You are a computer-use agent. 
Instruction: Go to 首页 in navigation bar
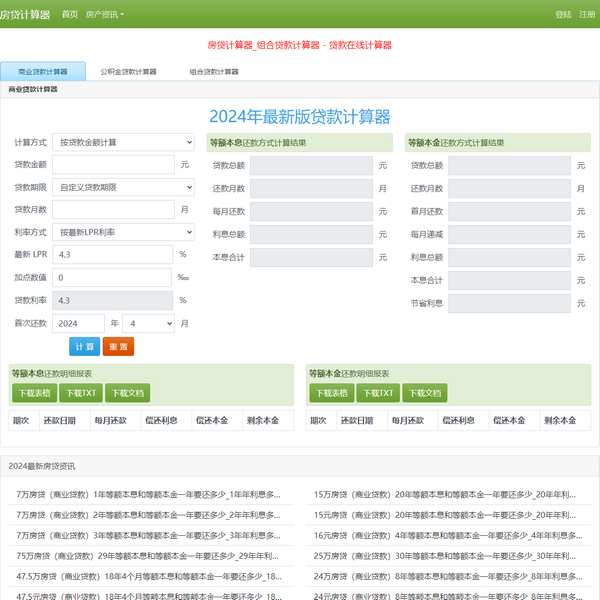70,15
